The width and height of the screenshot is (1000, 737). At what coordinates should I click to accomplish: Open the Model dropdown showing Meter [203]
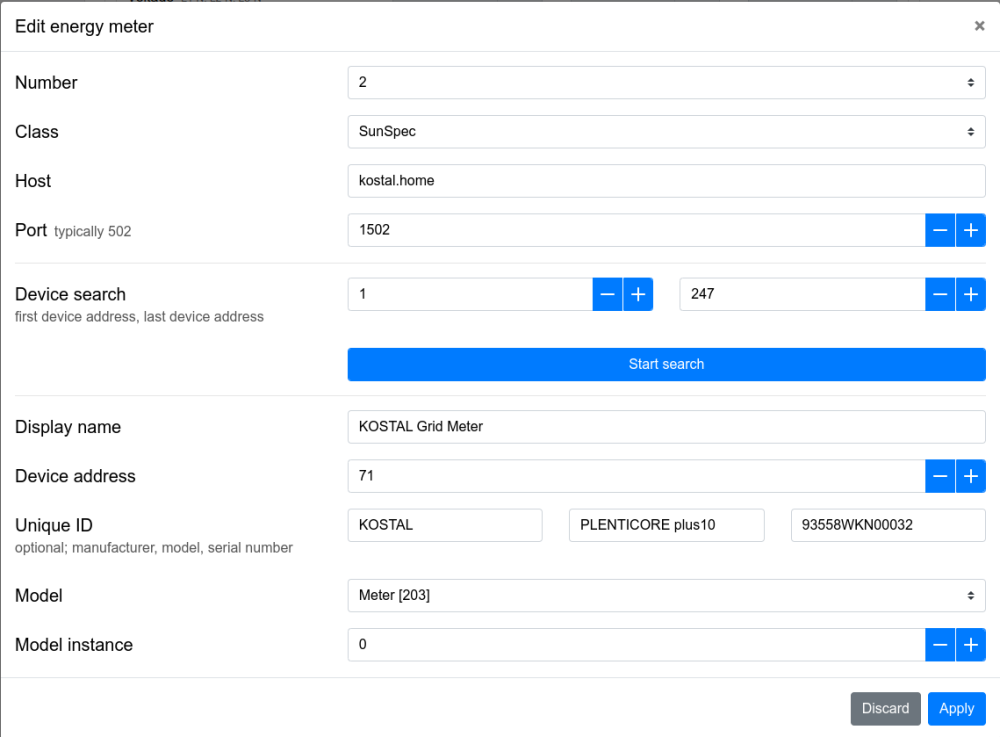tap(666, 596)
